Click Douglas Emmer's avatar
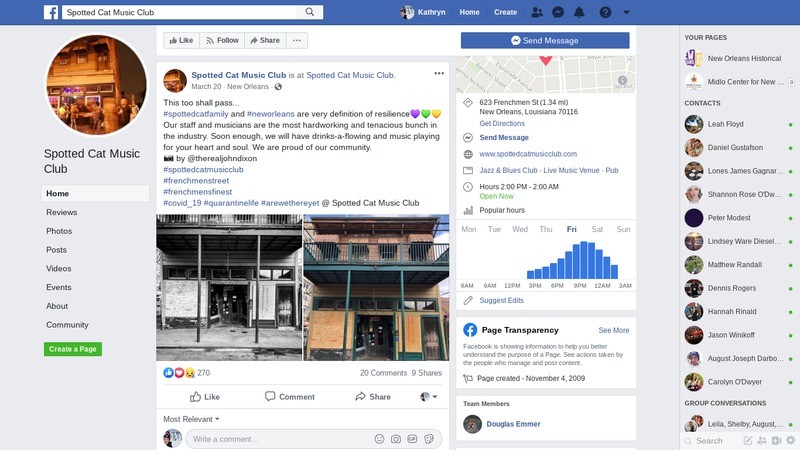 [472, 424]
